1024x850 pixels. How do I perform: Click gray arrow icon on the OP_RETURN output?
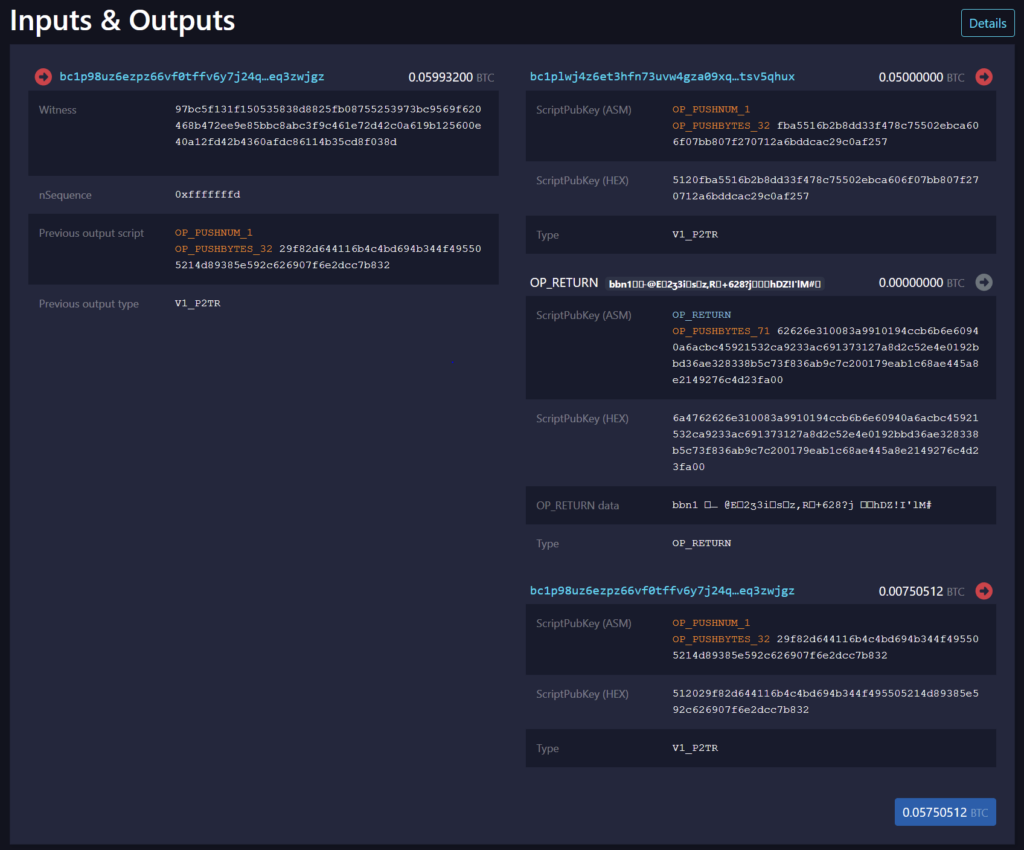(x=984, y=283)
